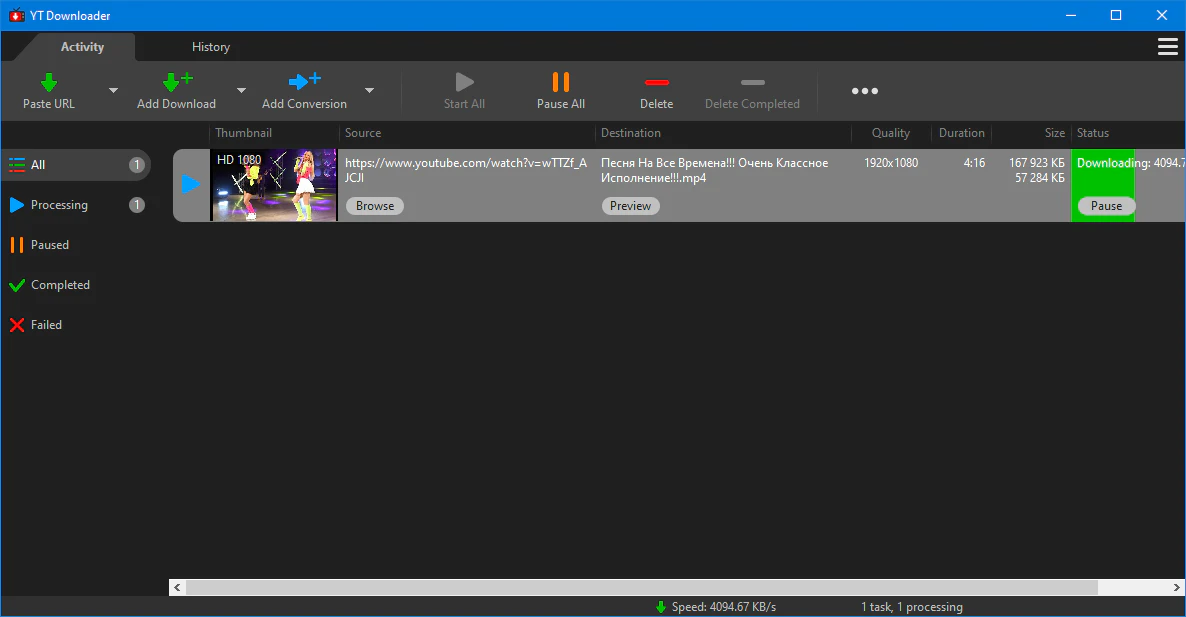The width and height of the screenshot is (1186, 617).
Task: Click the red Delete icon
Action: click(x=656, y=82)
